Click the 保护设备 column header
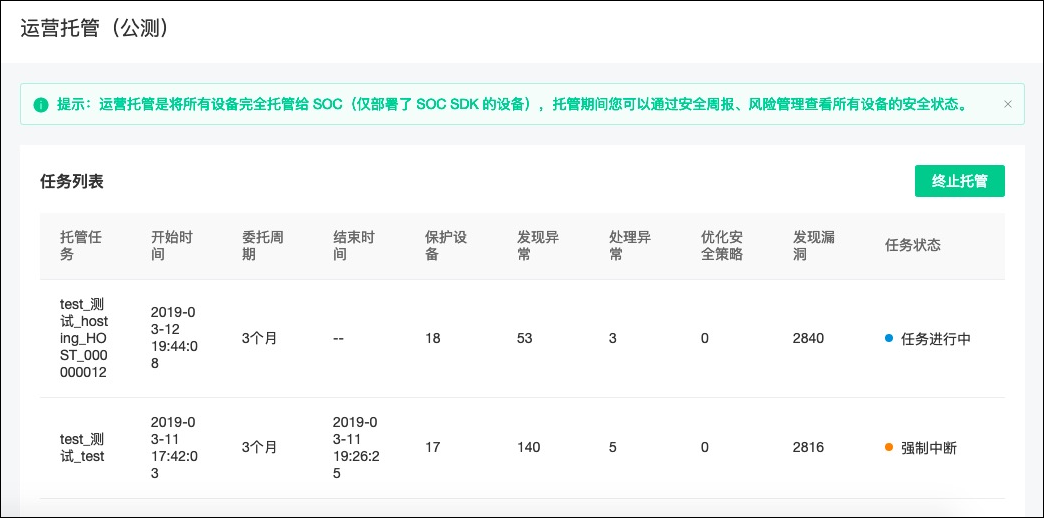This screenshot has width=1044, height=518. pyautogui.click(x=445, y=246)
